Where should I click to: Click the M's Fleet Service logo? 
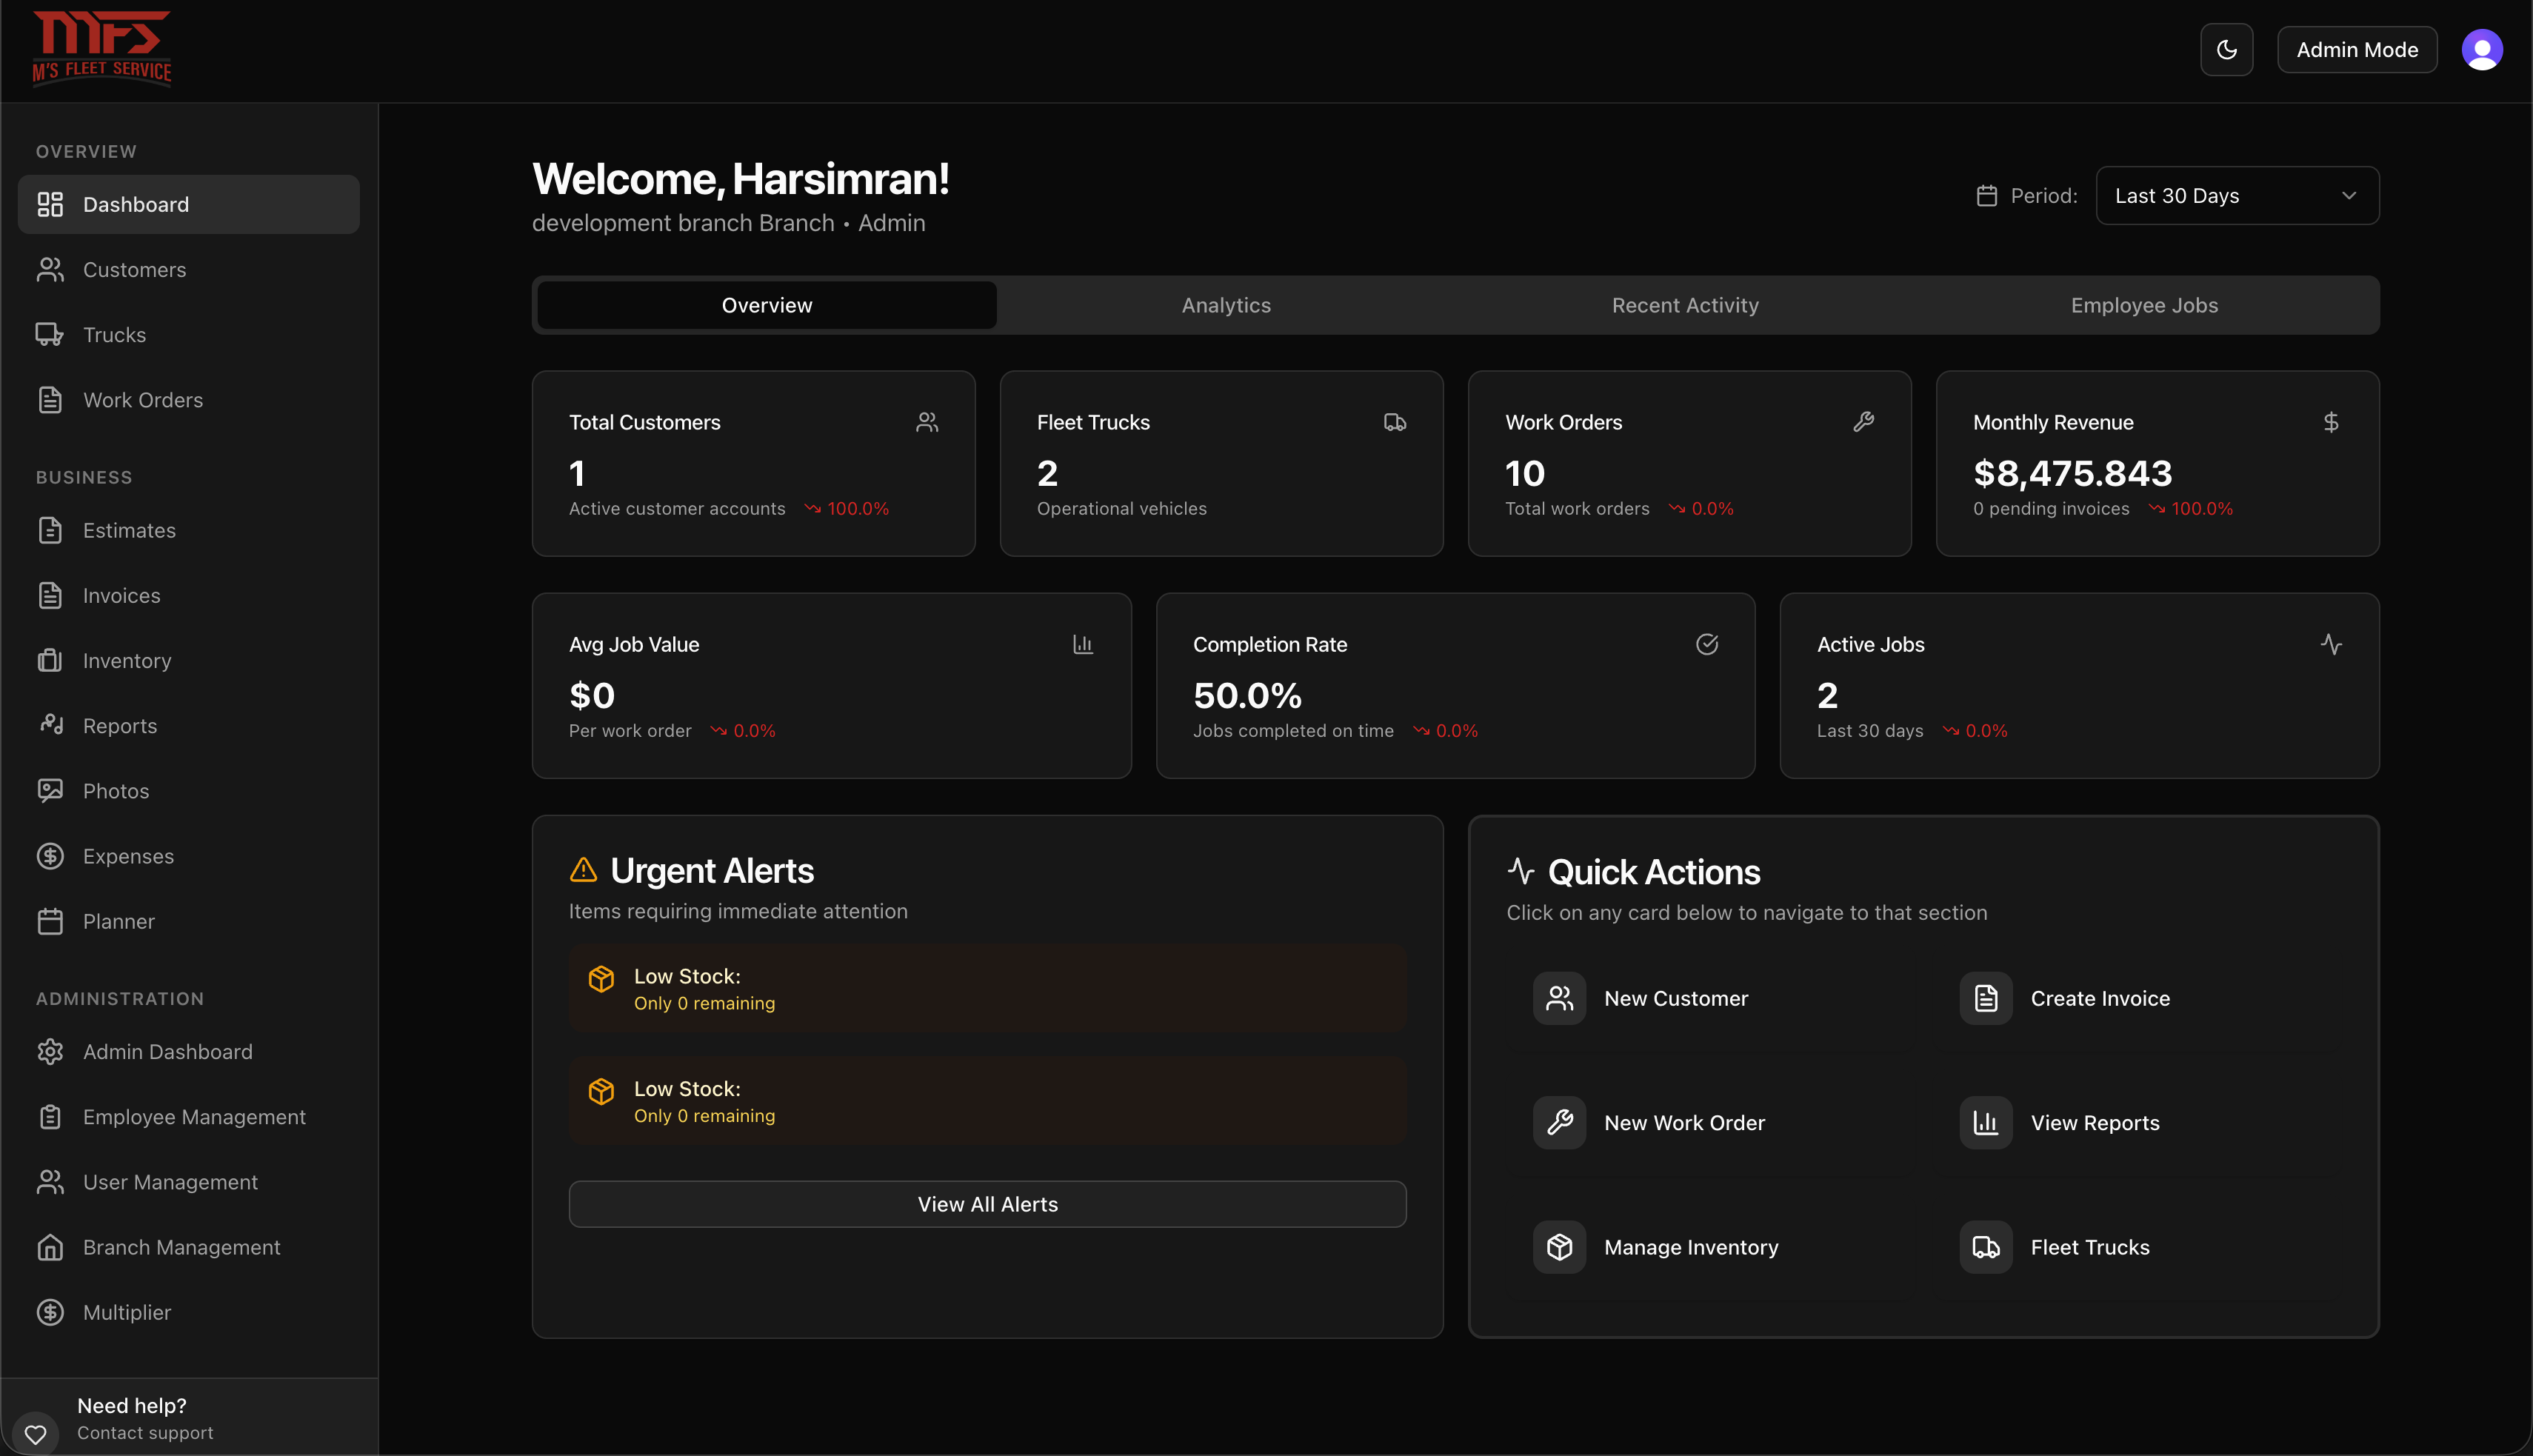(x=102, y=48)
